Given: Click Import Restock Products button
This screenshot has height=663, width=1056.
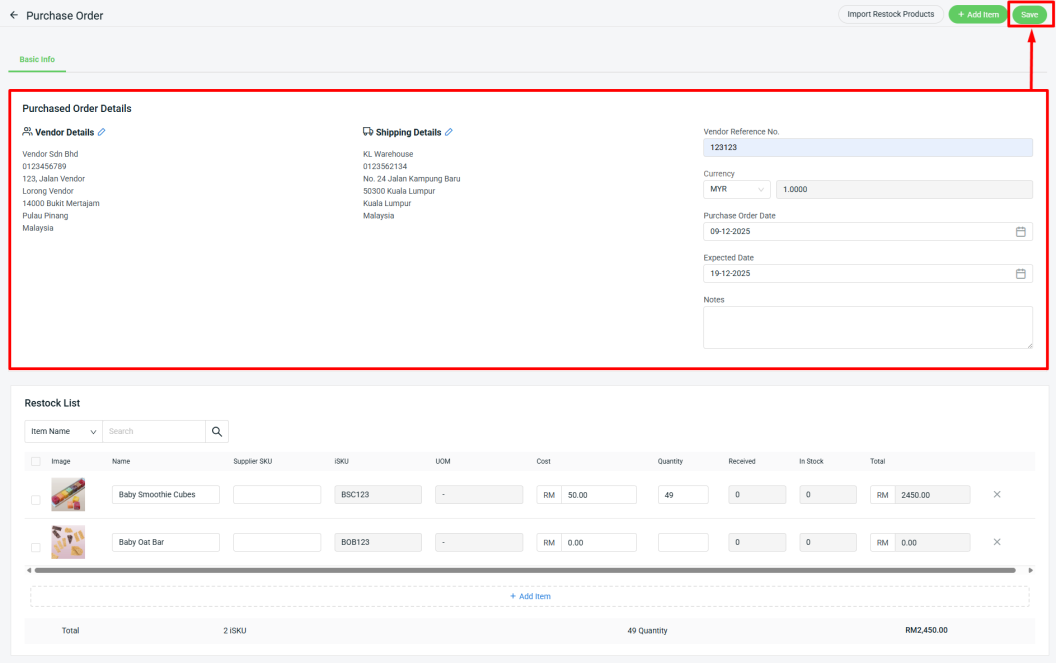Looking at the screenshot, I should tap(890, 14).
